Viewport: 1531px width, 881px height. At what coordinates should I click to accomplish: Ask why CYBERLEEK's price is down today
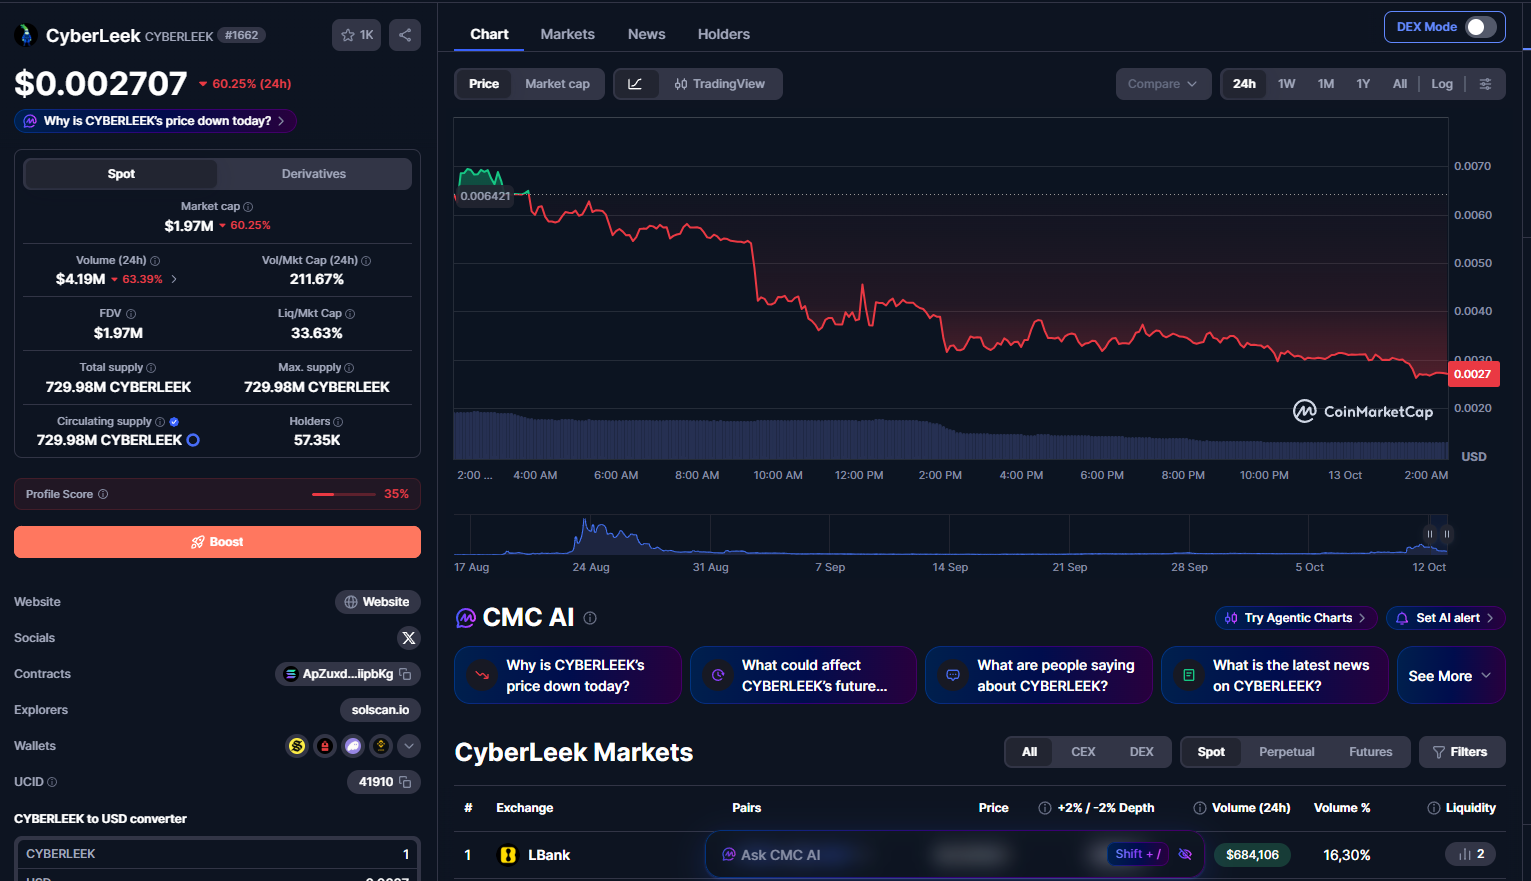click(x=155, y=121)
